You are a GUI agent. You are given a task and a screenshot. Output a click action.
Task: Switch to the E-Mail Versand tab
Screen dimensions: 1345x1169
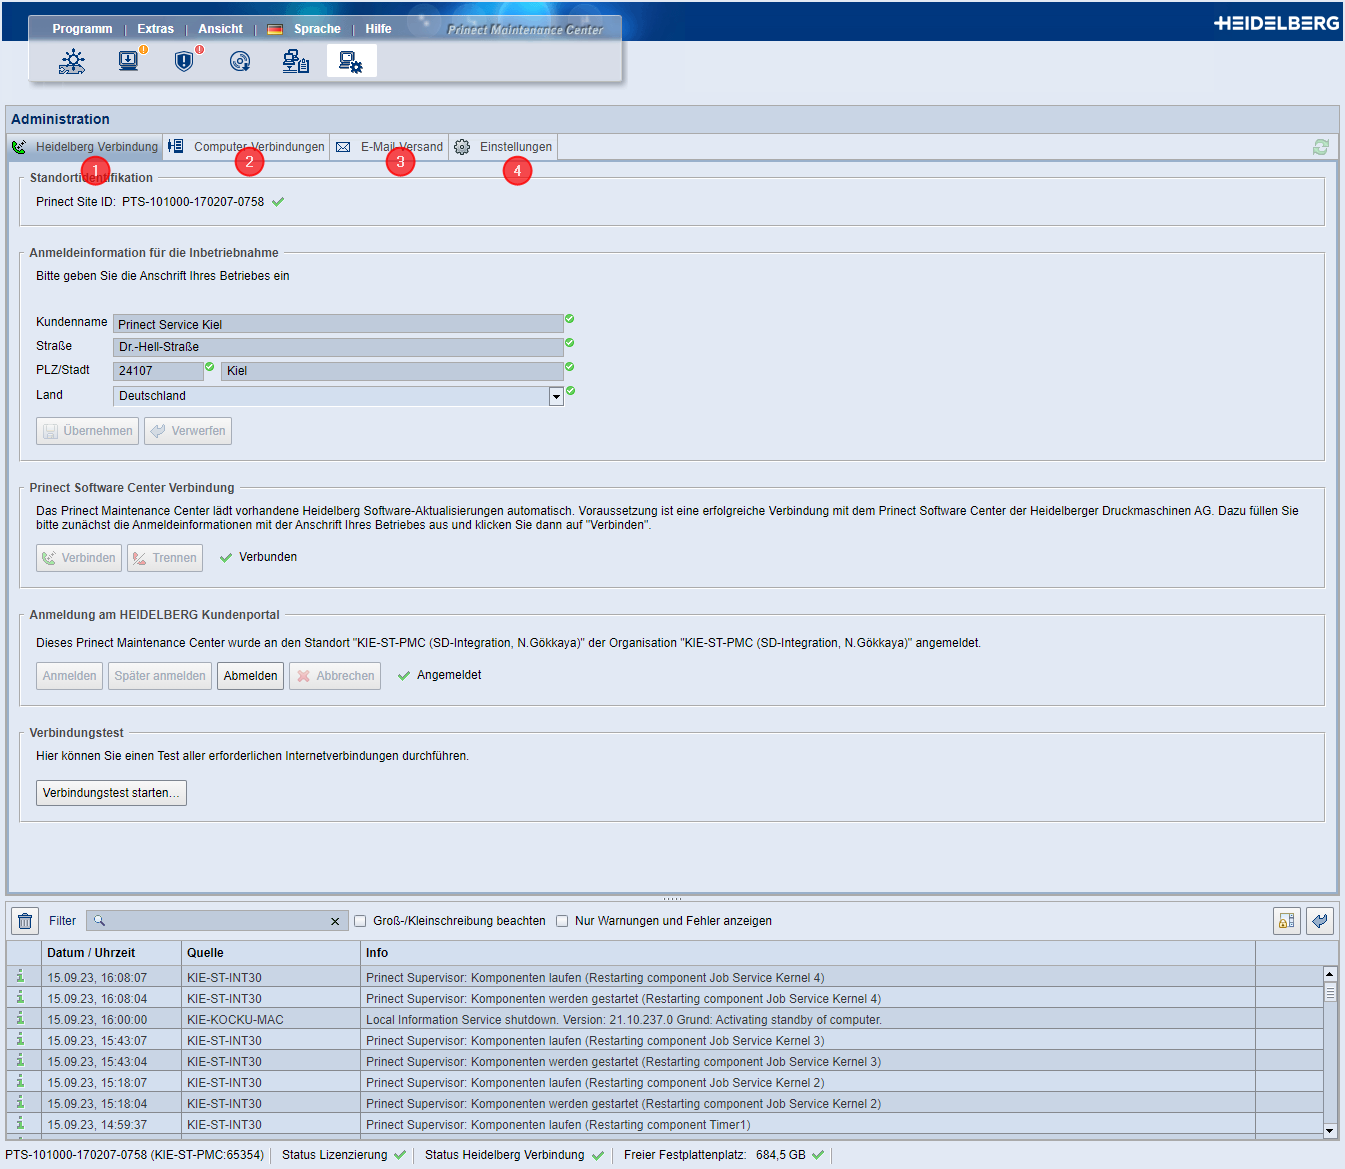tap(389, 147)
